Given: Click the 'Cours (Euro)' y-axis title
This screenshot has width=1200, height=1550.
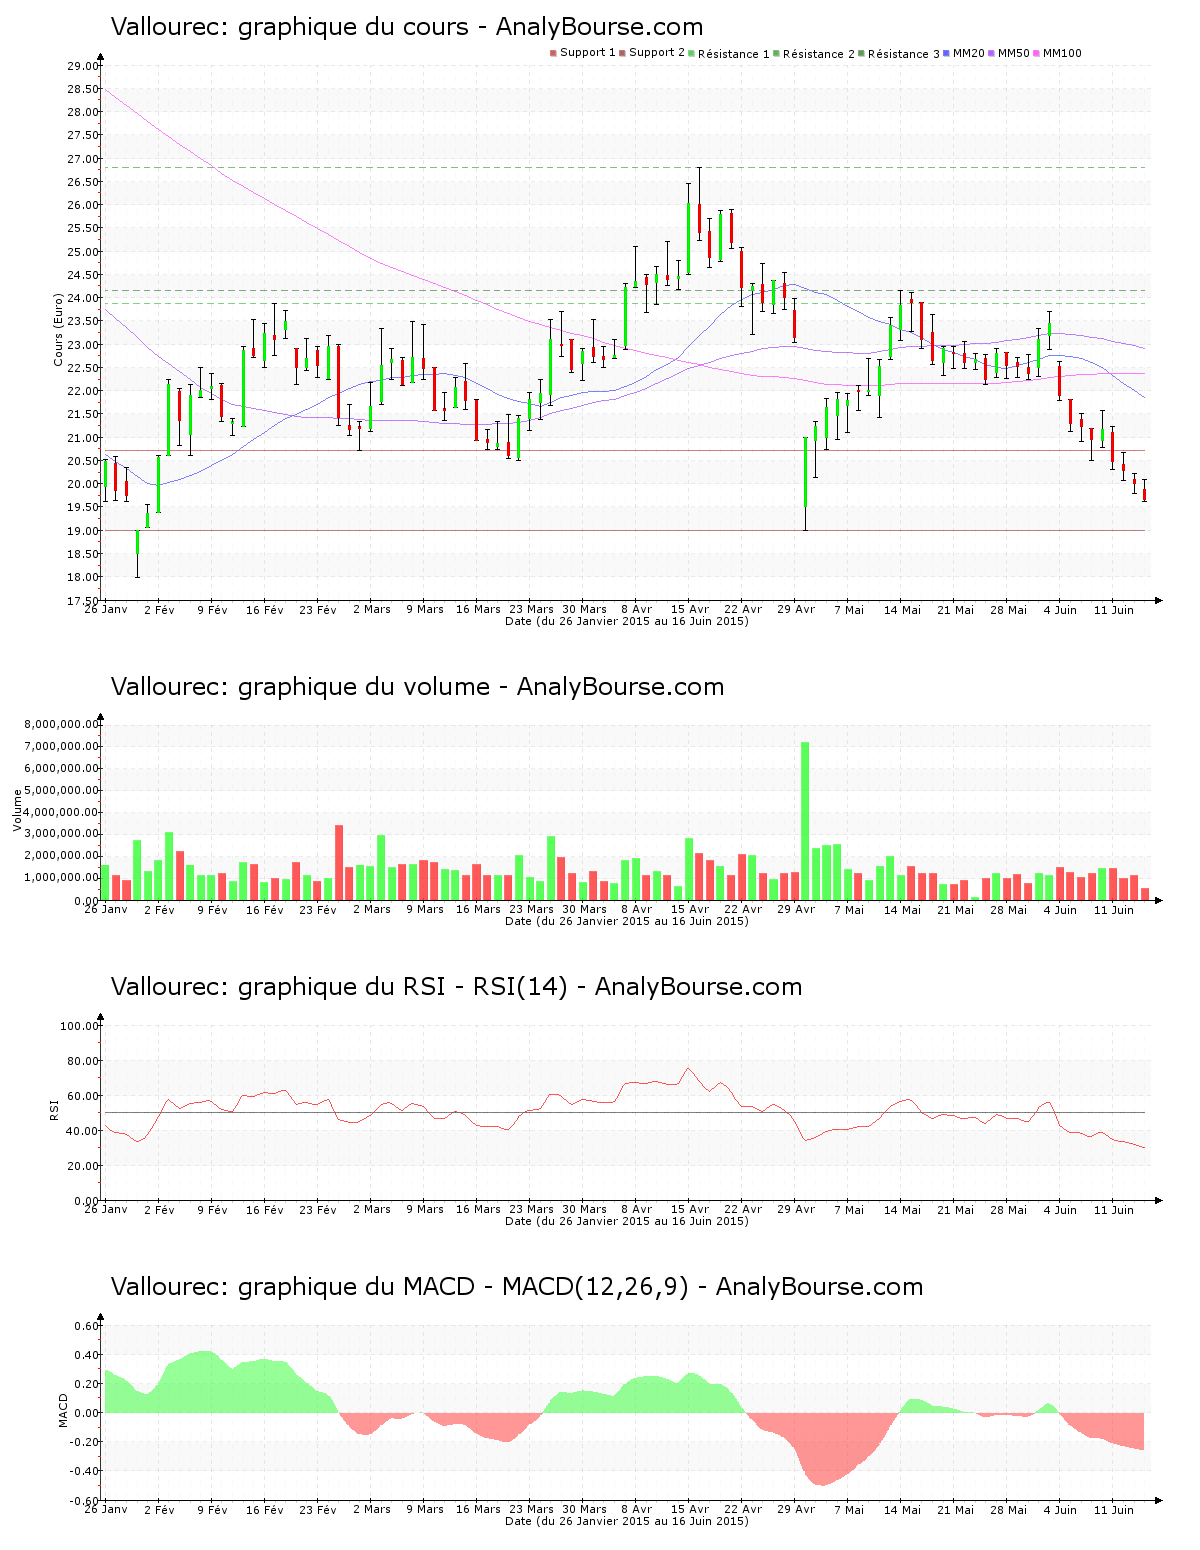Looking at the screenshot, I should tap(58, 329).
